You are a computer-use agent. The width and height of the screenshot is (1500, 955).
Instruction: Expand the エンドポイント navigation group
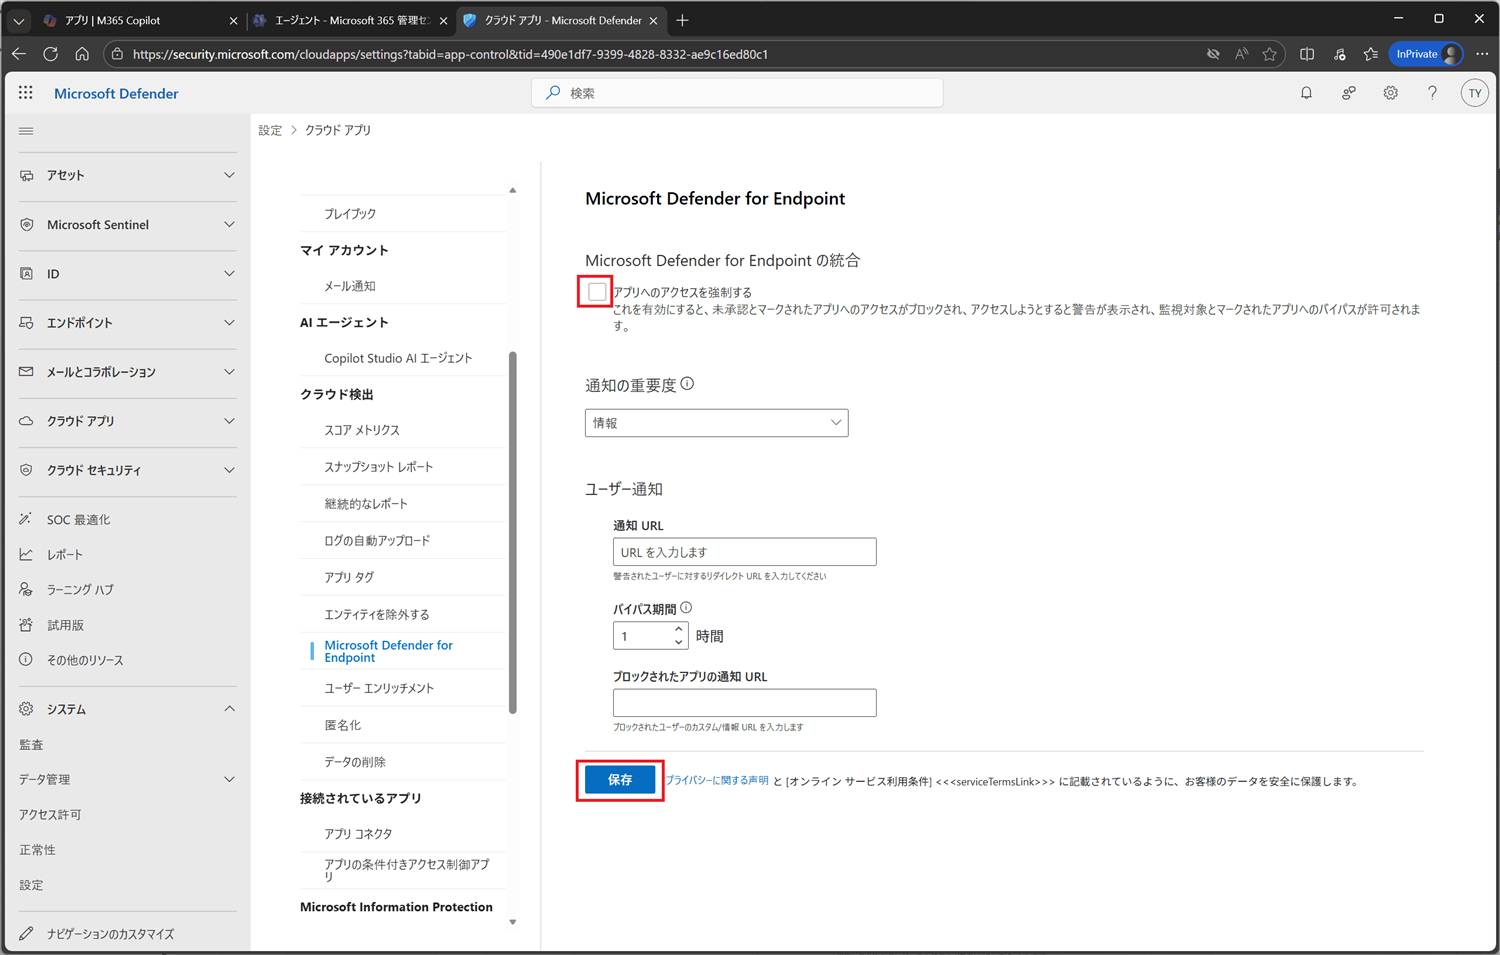[x=127, y=323]
